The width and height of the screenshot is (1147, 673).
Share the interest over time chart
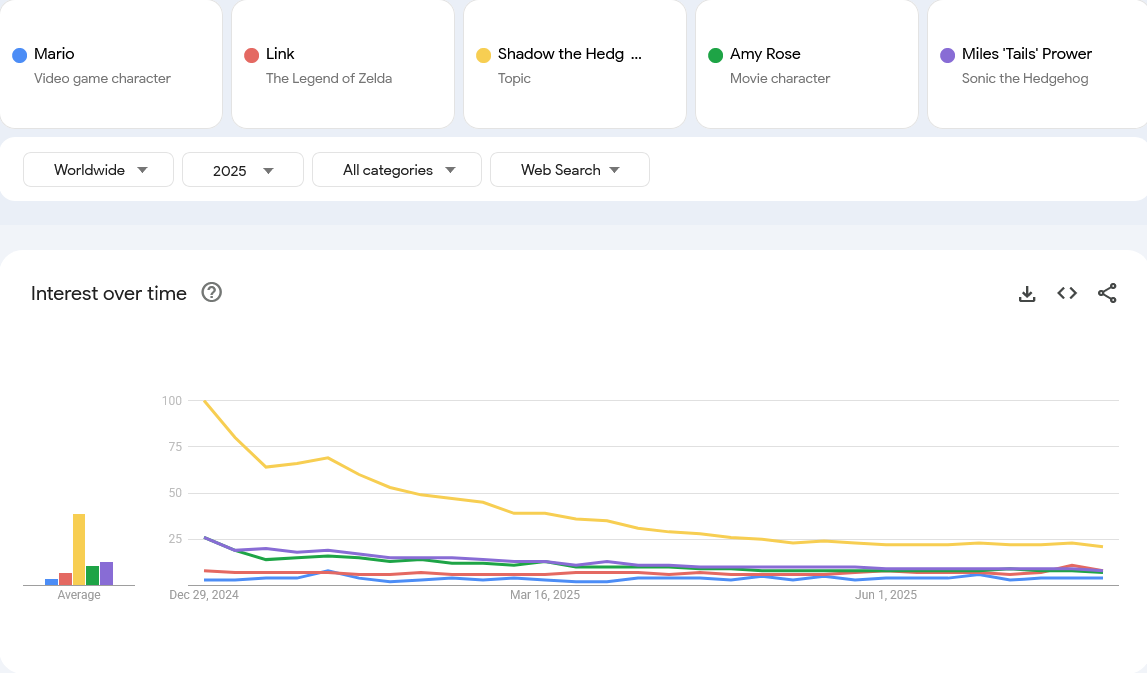tap(1107, 293)
